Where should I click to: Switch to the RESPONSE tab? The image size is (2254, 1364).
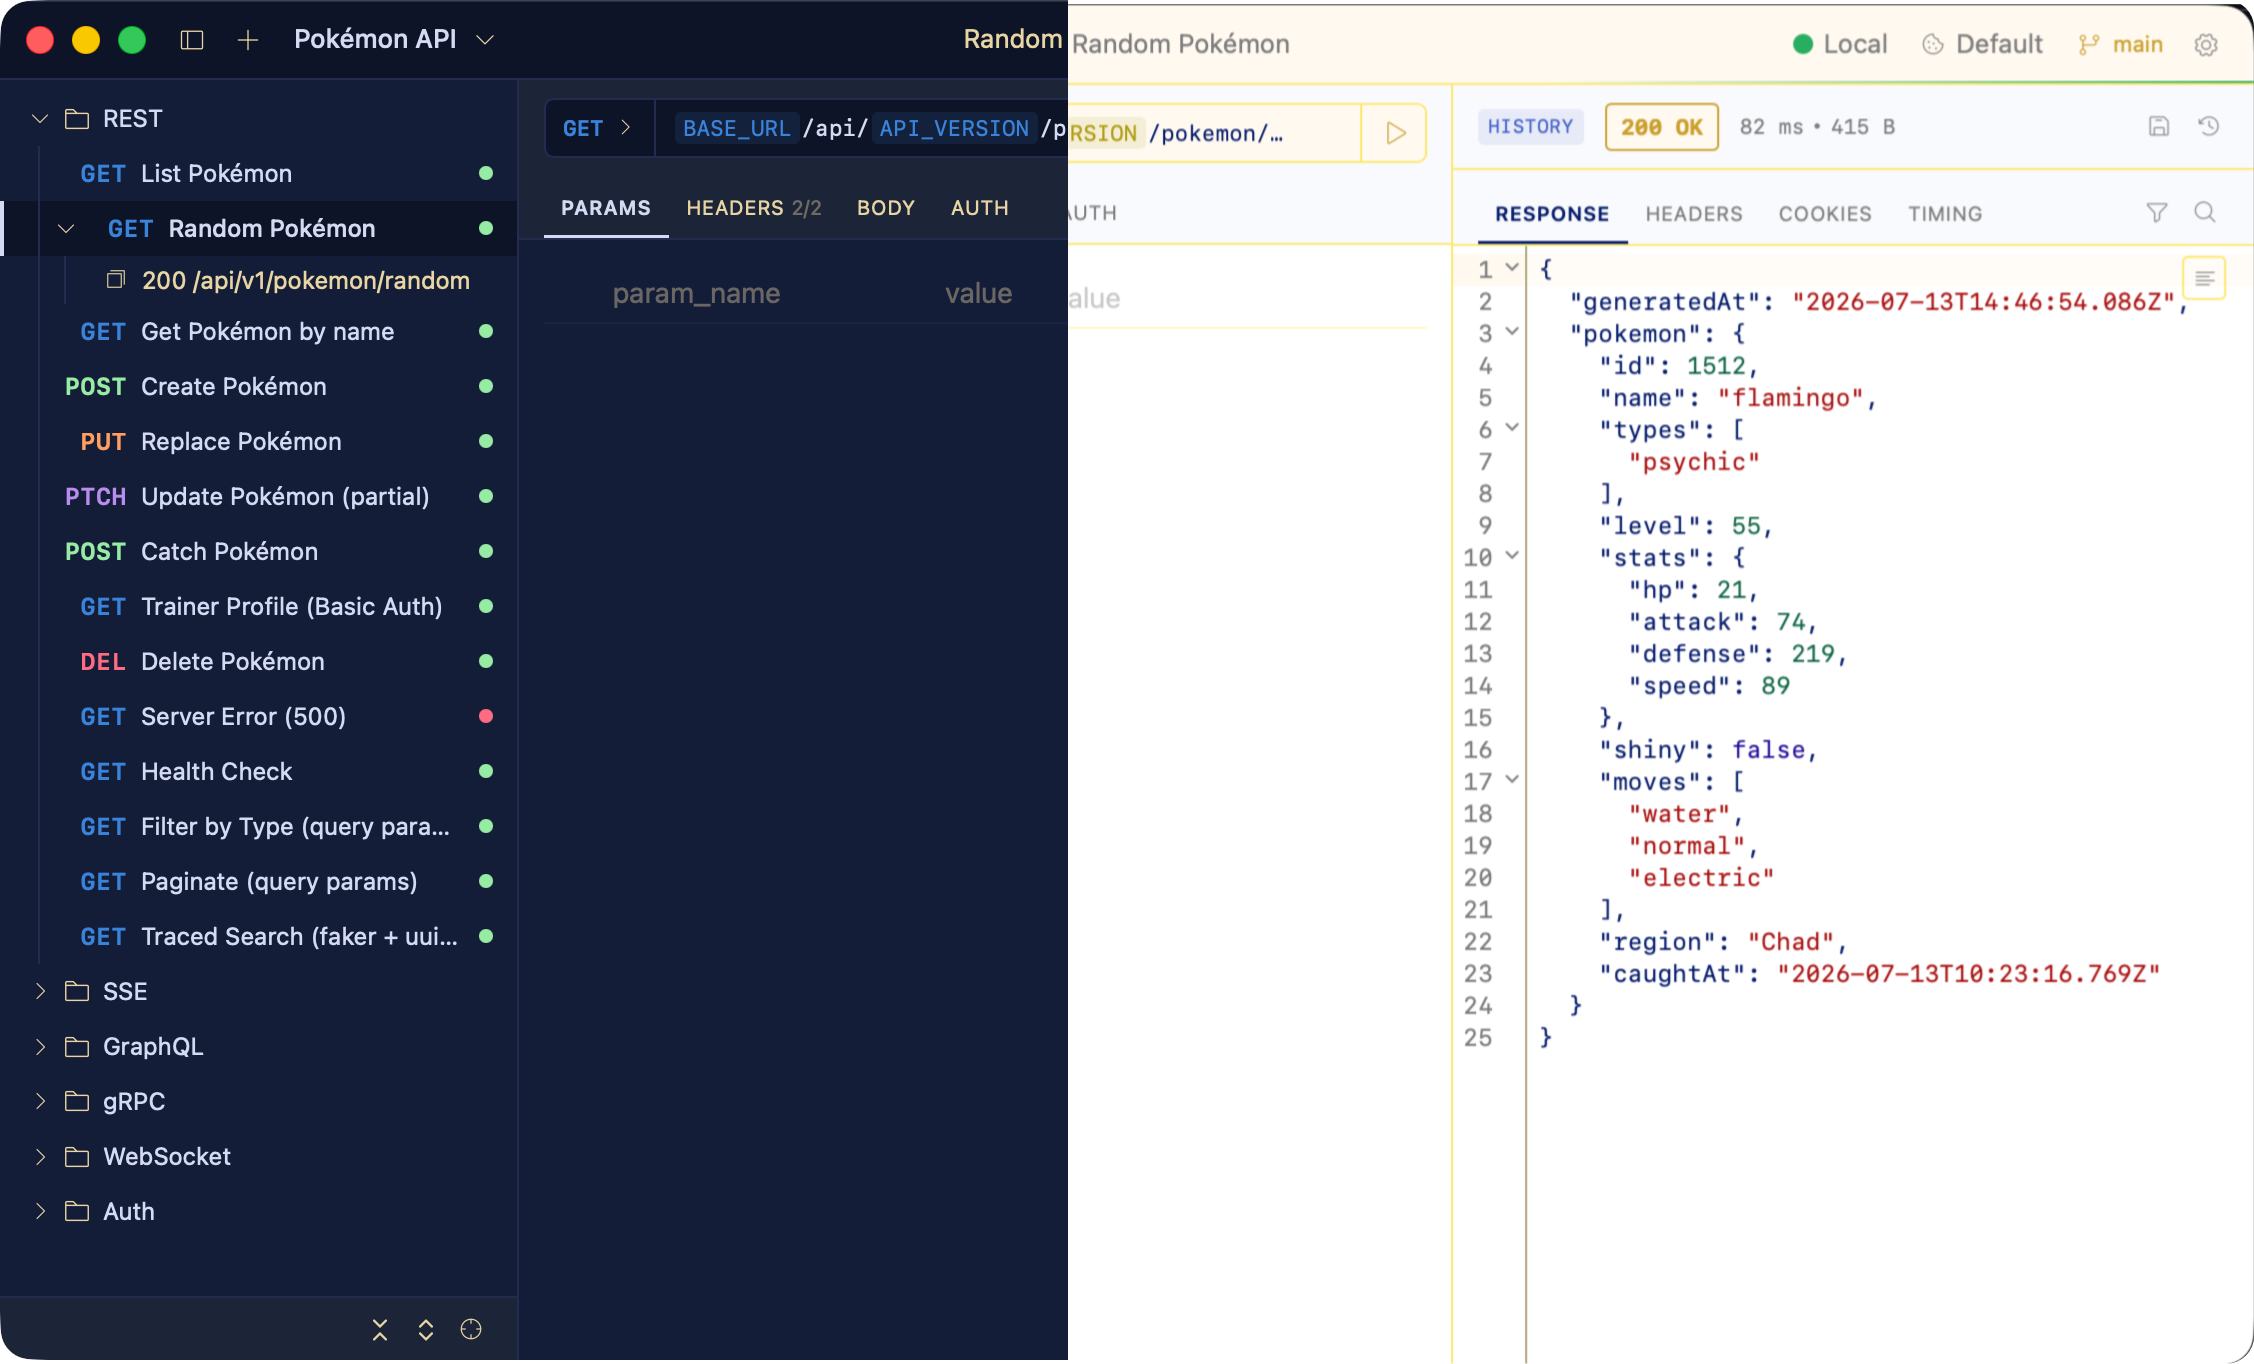(x=1552, y=214)
